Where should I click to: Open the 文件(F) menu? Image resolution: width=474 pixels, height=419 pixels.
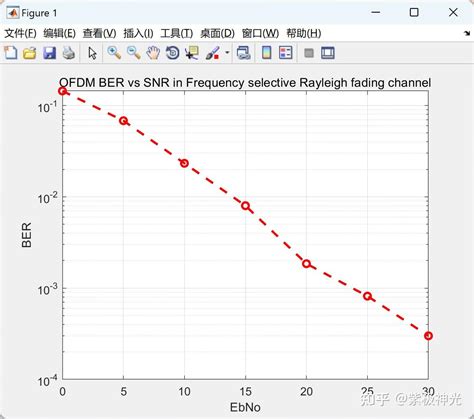click(20, 33)
